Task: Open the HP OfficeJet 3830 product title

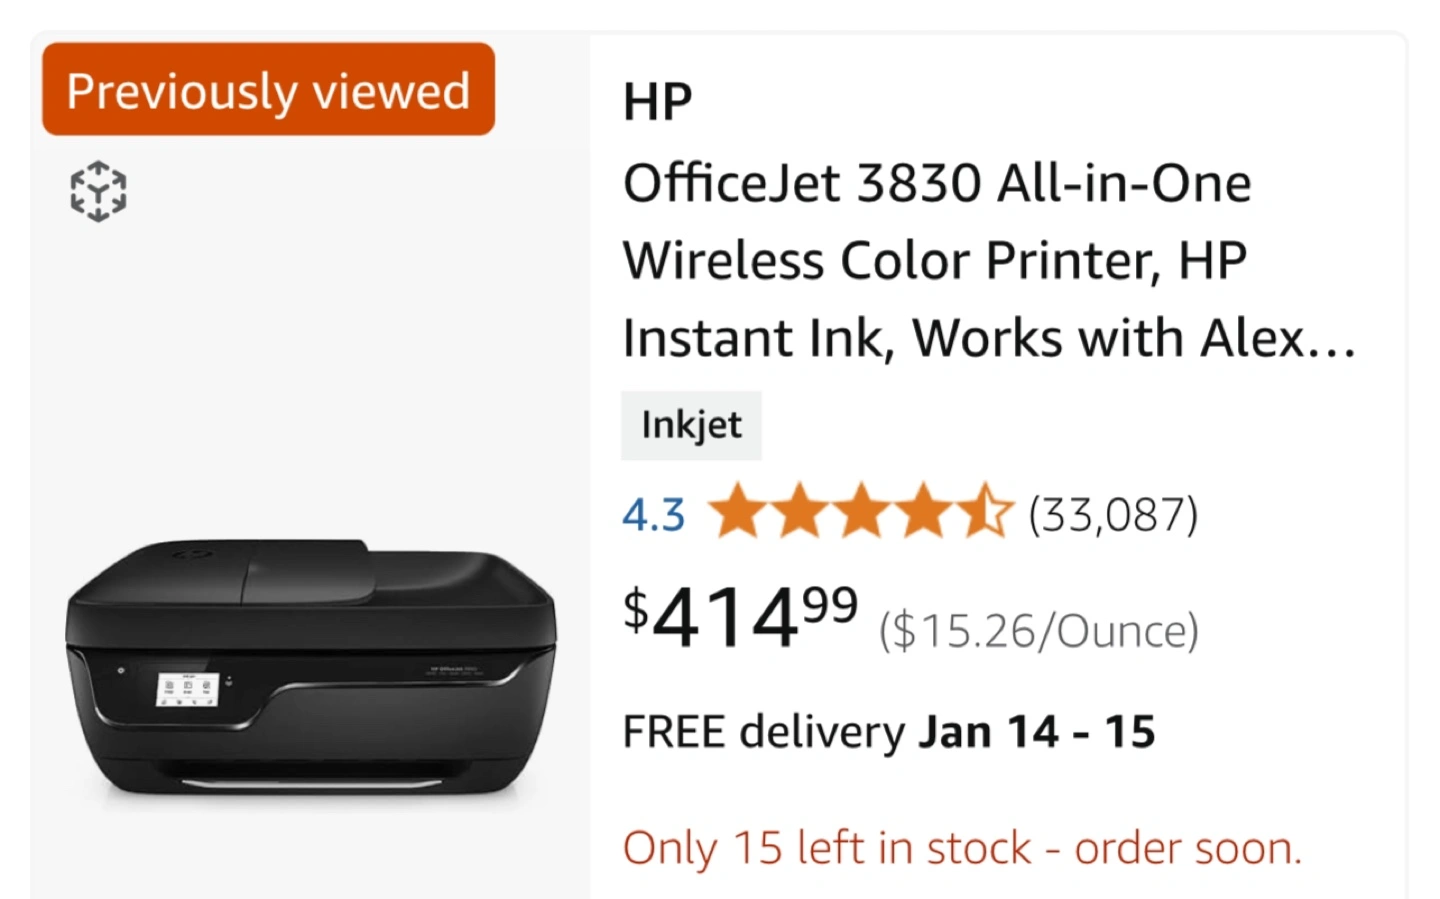Action: pyautogui.click(x=937, y=184)
